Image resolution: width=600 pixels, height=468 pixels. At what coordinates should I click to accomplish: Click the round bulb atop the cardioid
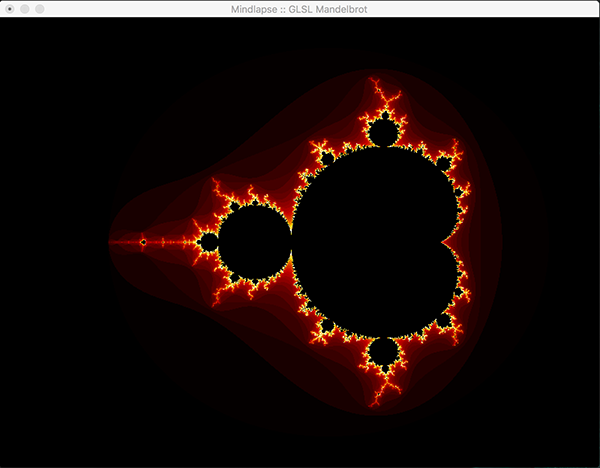pyautogui.click(x=381, y=132)
